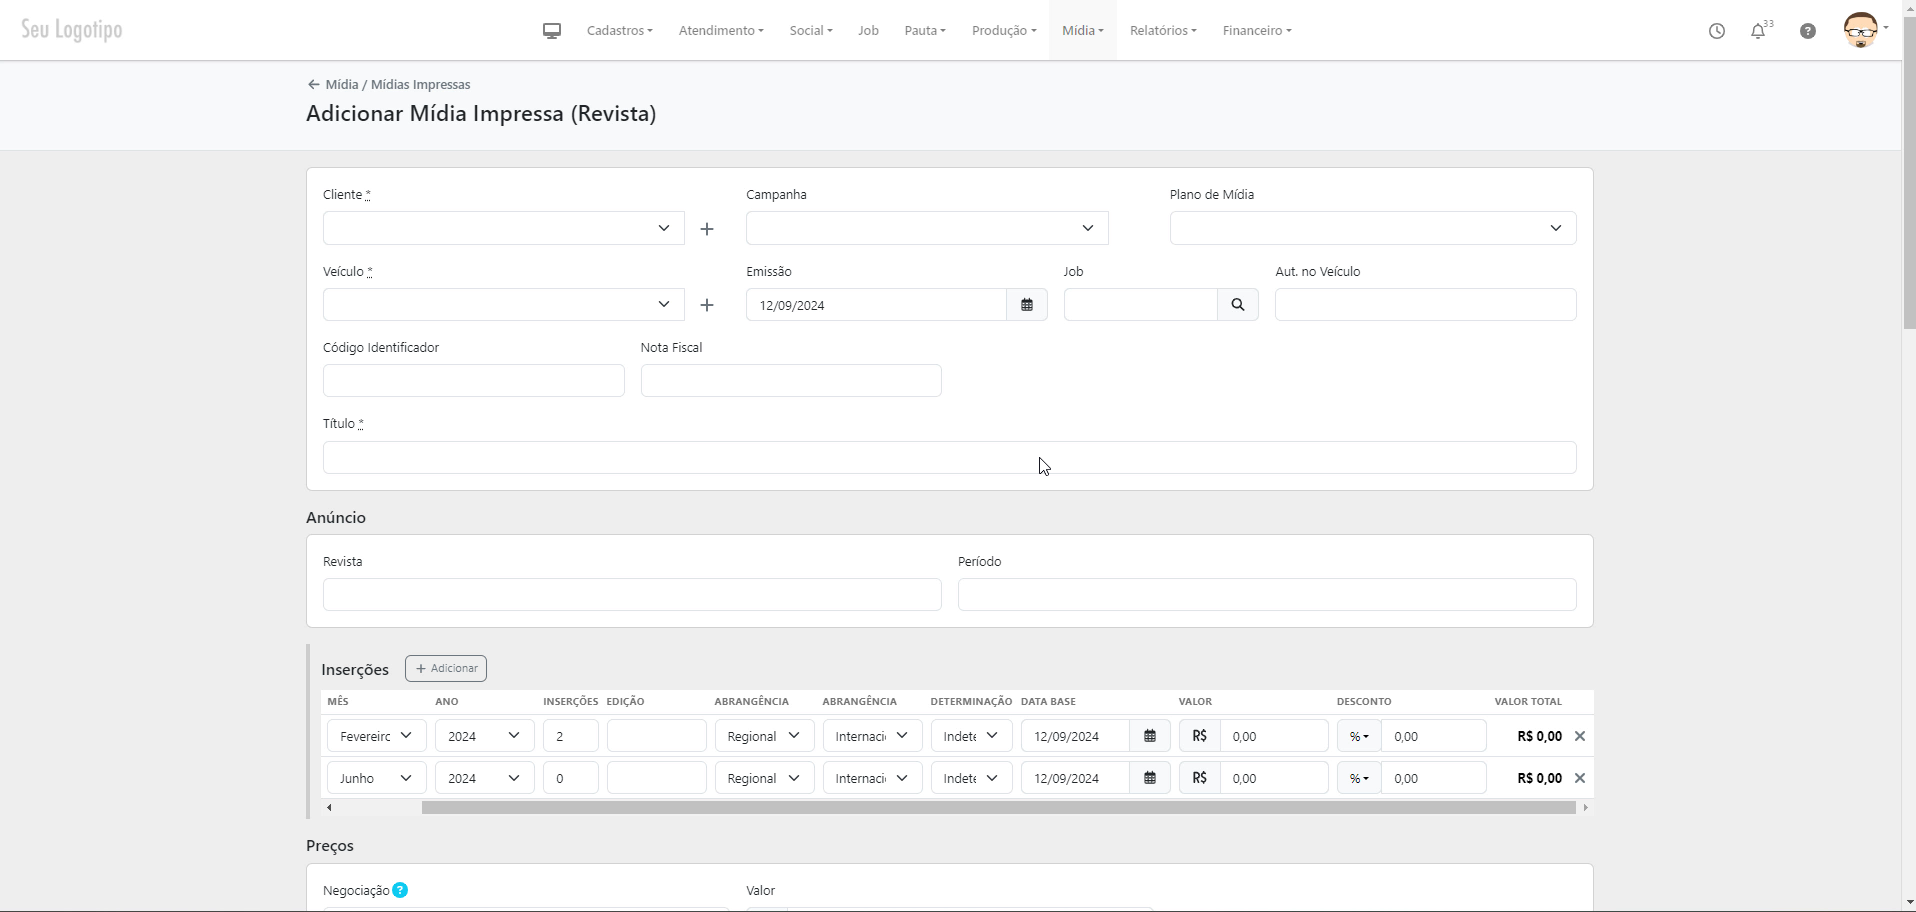This screenshot has width=1916, height=912.
Task: Click the Negociação help tooltip icon
Action: tap(400, 890)
